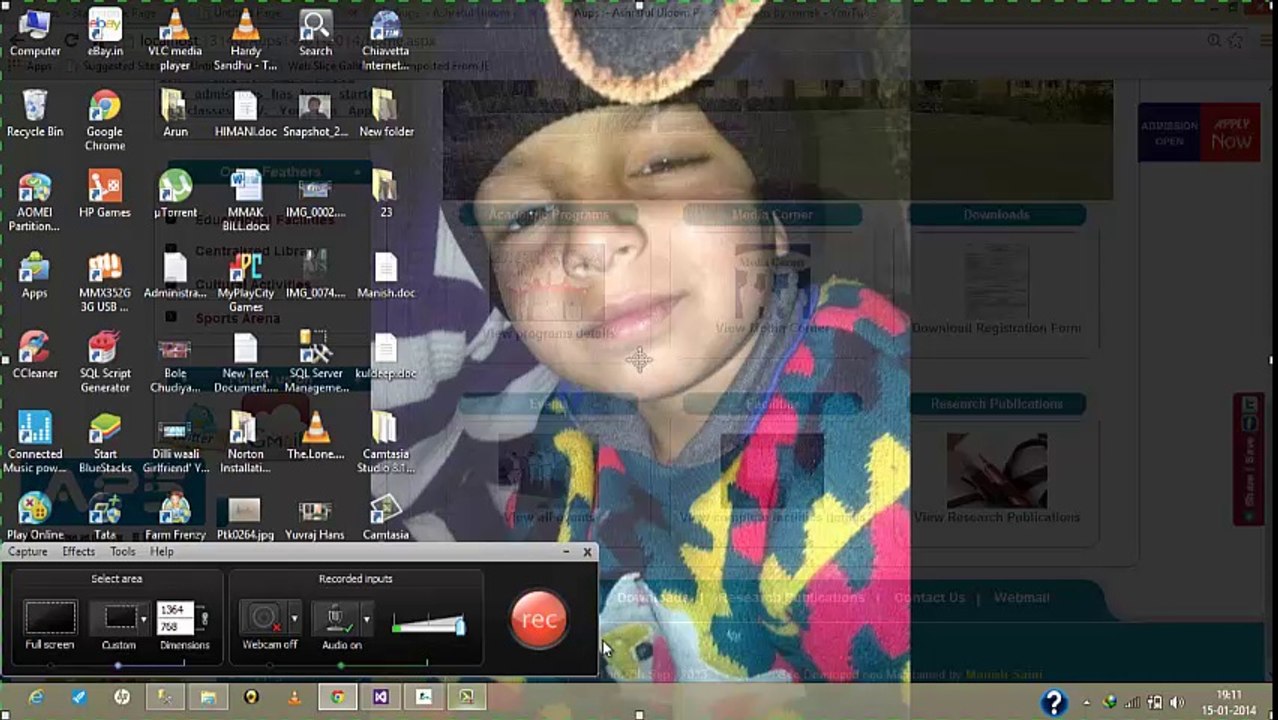Viewport: 1278px width, 720px height.
Task: Launch CCleaner shortcut
Action: [x=35, y=356]
